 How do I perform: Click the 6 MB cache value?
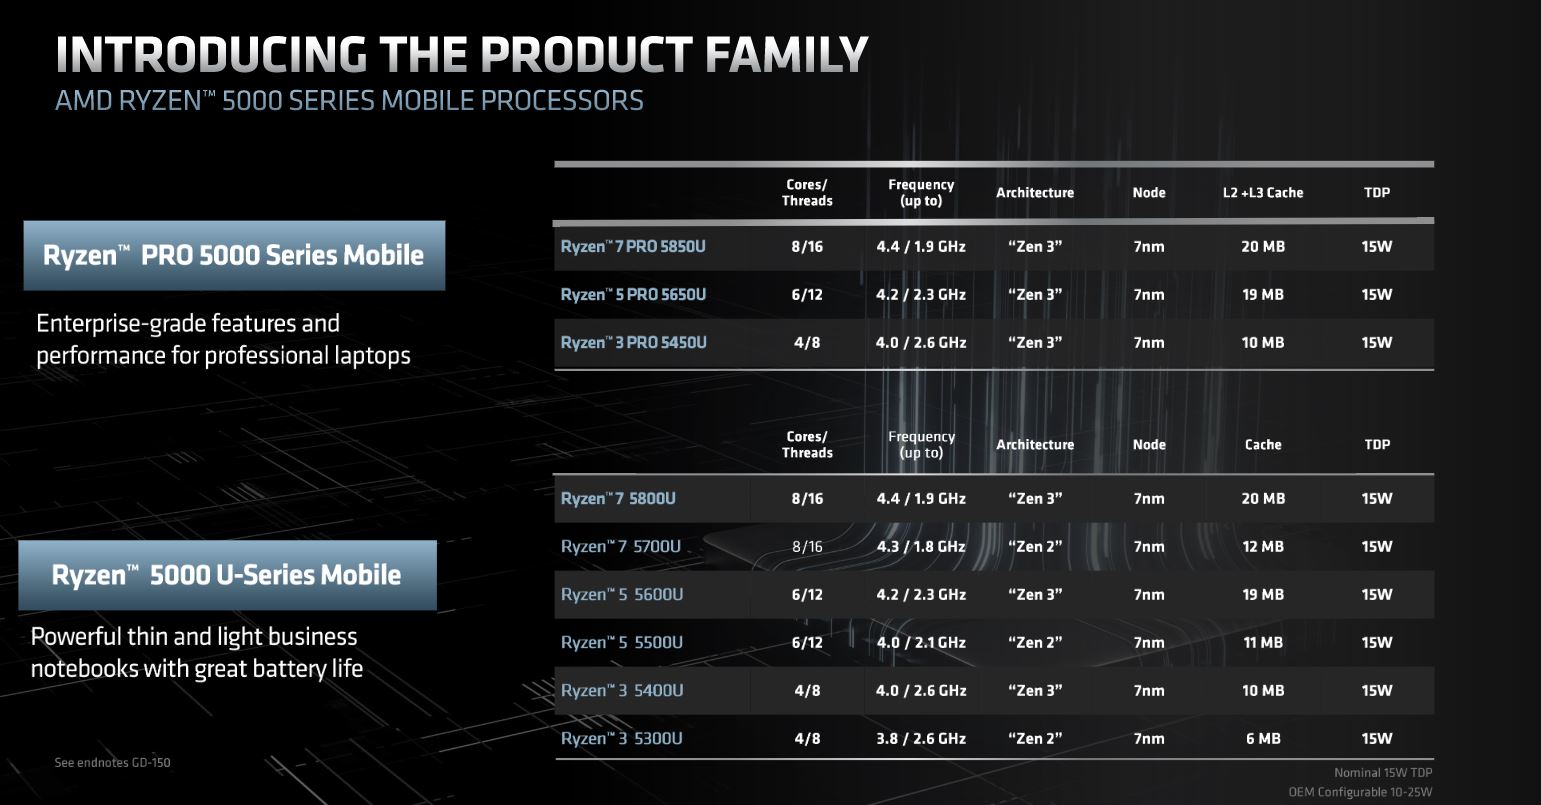pos(1263,738)
